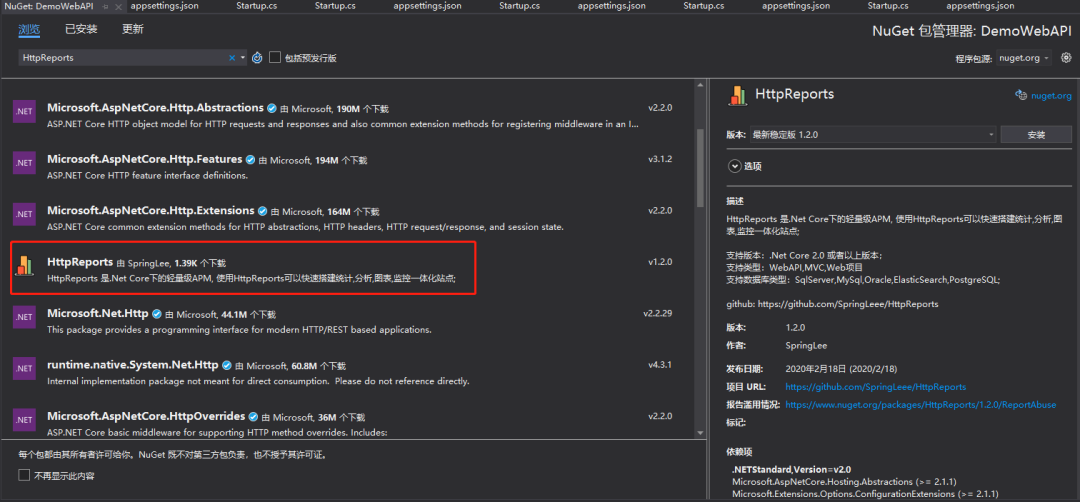The width and height of the screenshot is (1080, 502).
Task: Clear the HttpReports search text
Action: [232, 58]
